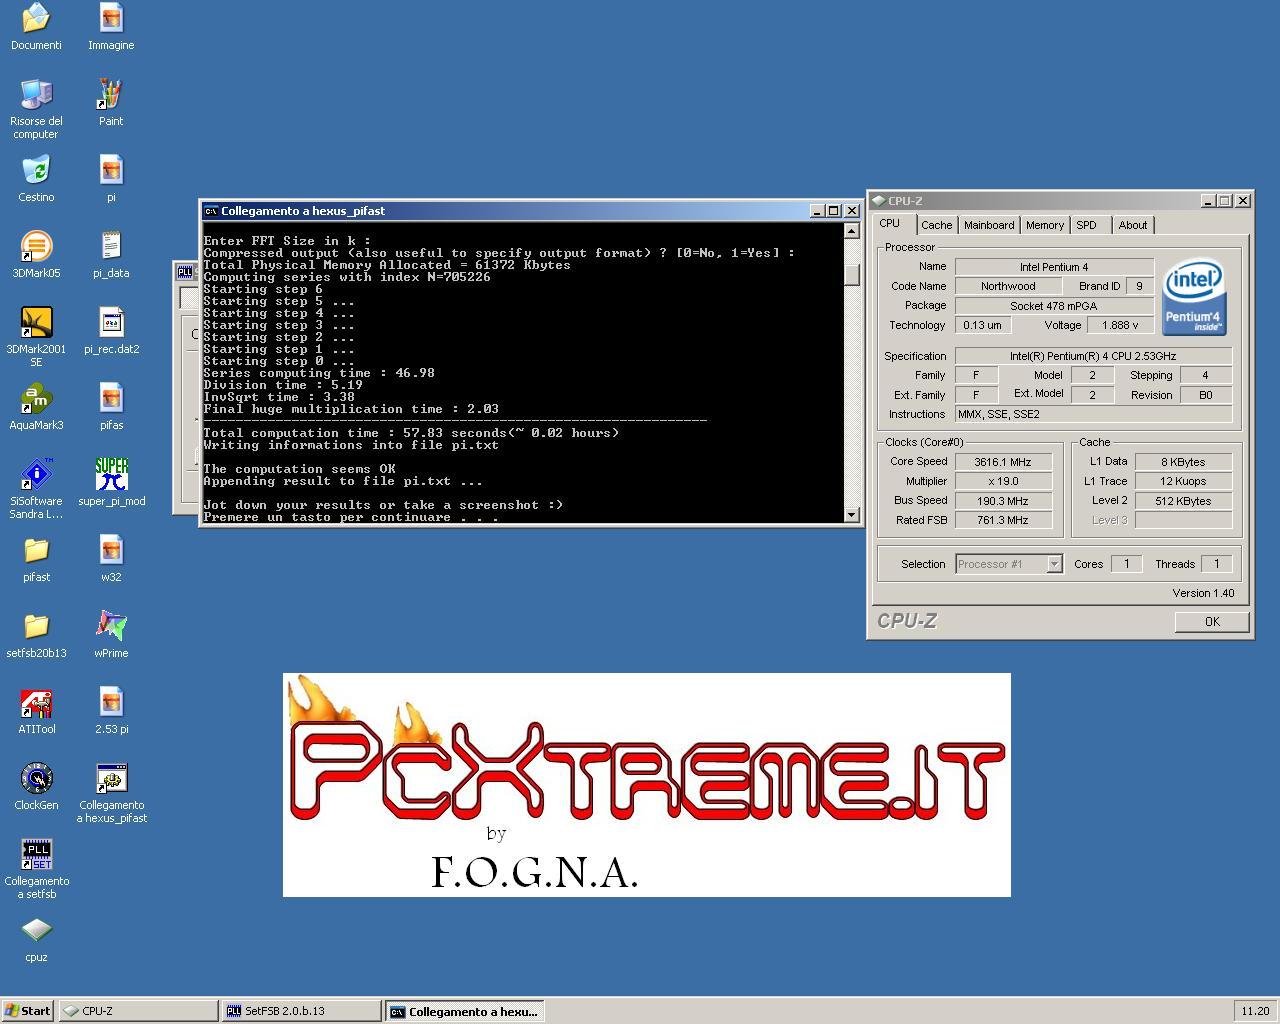Click OK button in CPU-Z
The width and height of the screenshot is (1280, 1024).
[1212, 621]
